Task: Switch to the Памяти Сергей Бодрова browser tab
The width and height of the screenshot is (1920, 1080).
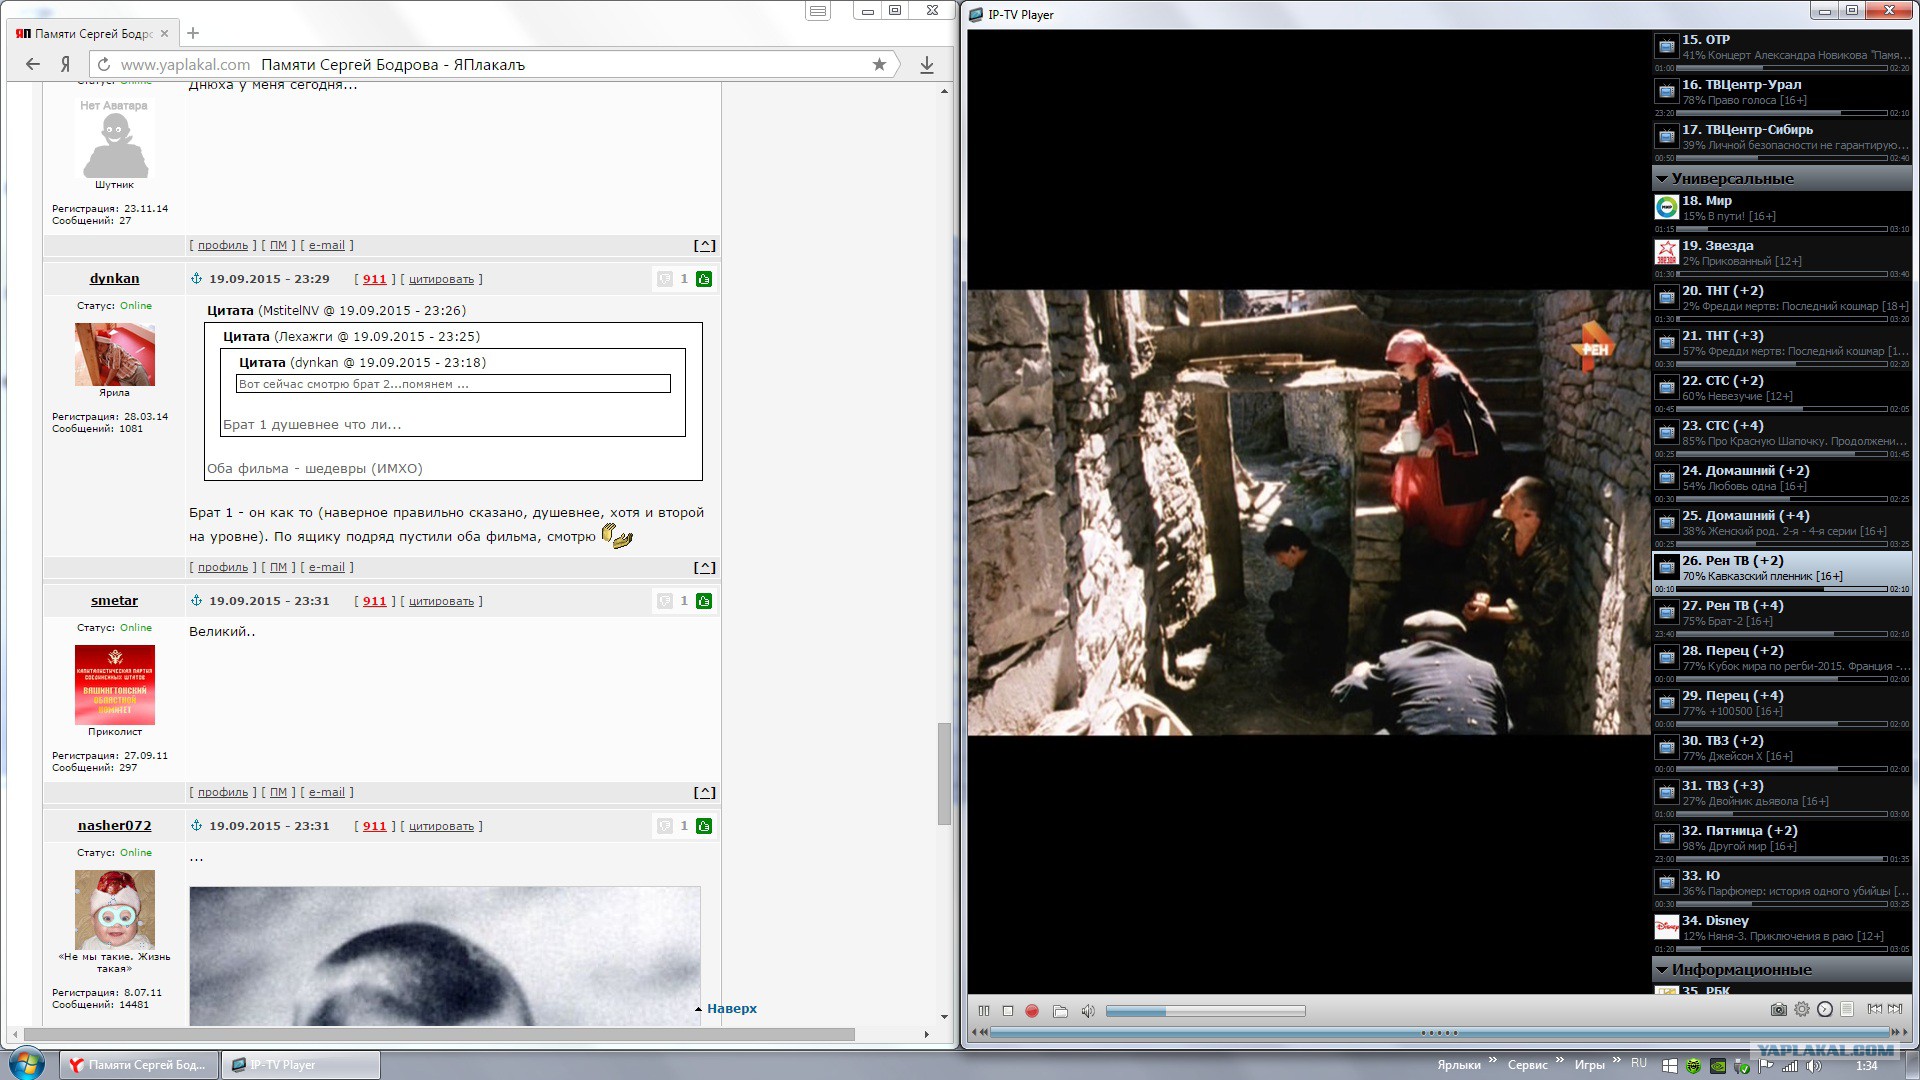Action: (93, 33)
